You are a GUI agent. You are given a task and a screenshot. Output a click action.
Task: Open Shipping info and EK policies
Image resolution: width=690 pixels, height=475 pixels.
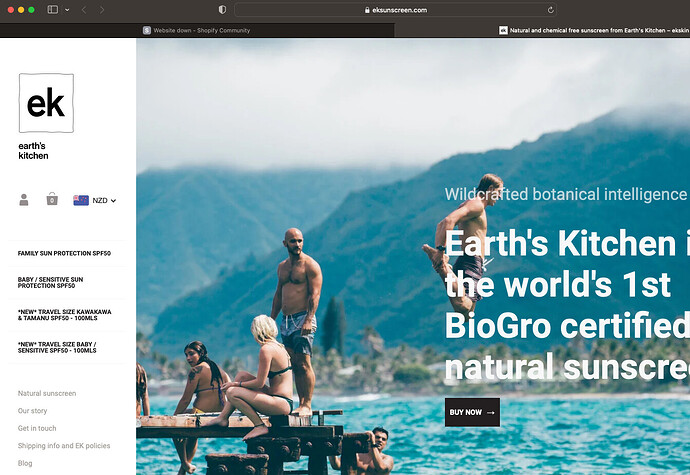(x=64, y=446)
